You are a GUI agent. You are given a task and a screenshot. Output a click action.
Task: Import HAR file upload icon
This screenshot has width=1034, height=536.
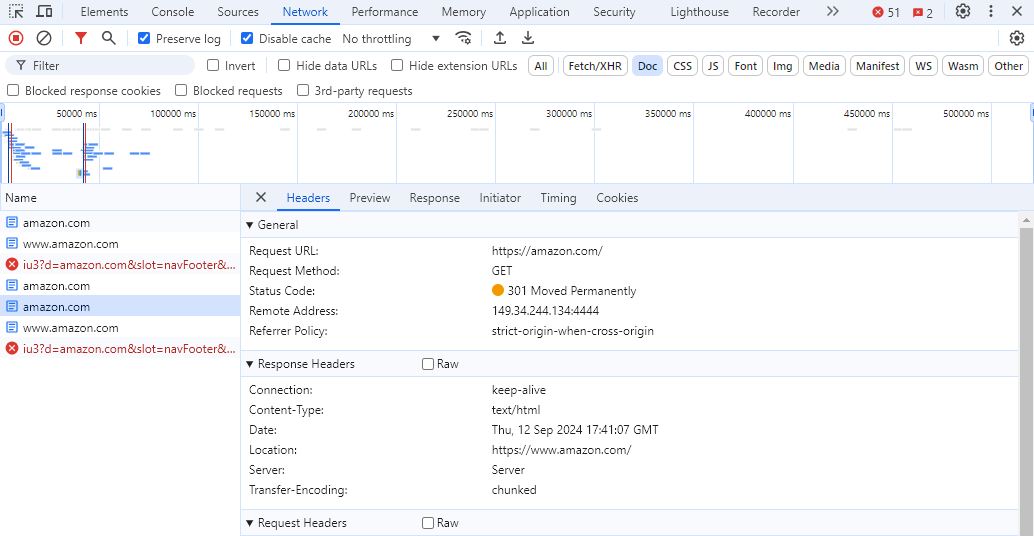tap(500, 38)
